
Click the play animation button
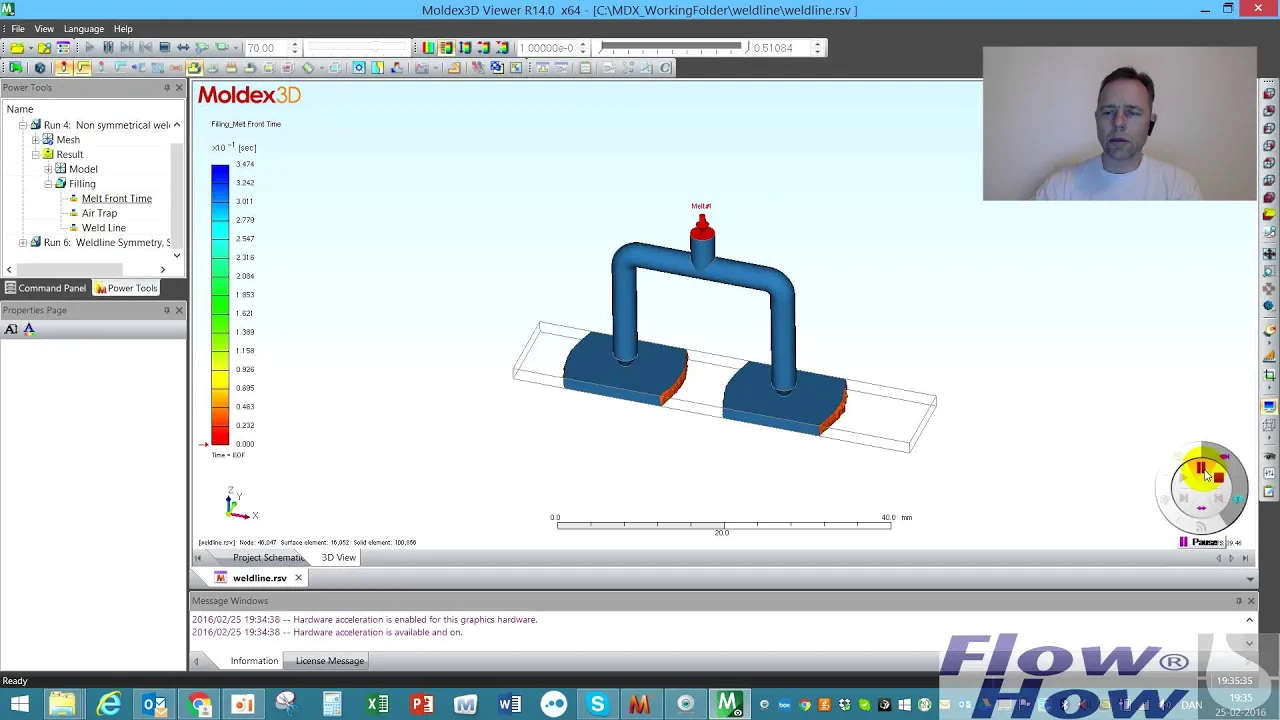[89, 47]
